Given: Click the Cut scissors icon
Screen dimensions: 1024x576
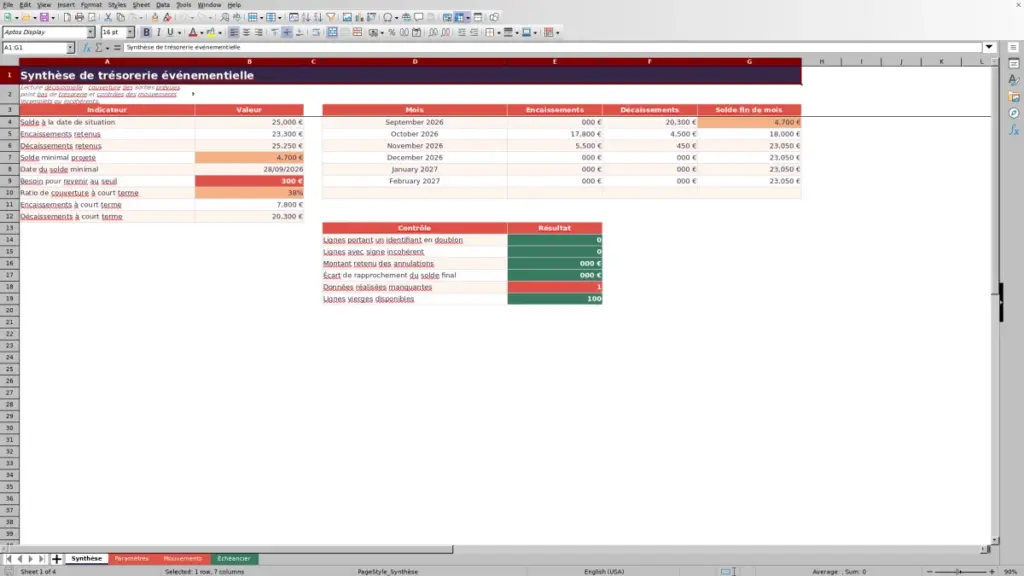Looking at the screenshot, I should 108,17.
